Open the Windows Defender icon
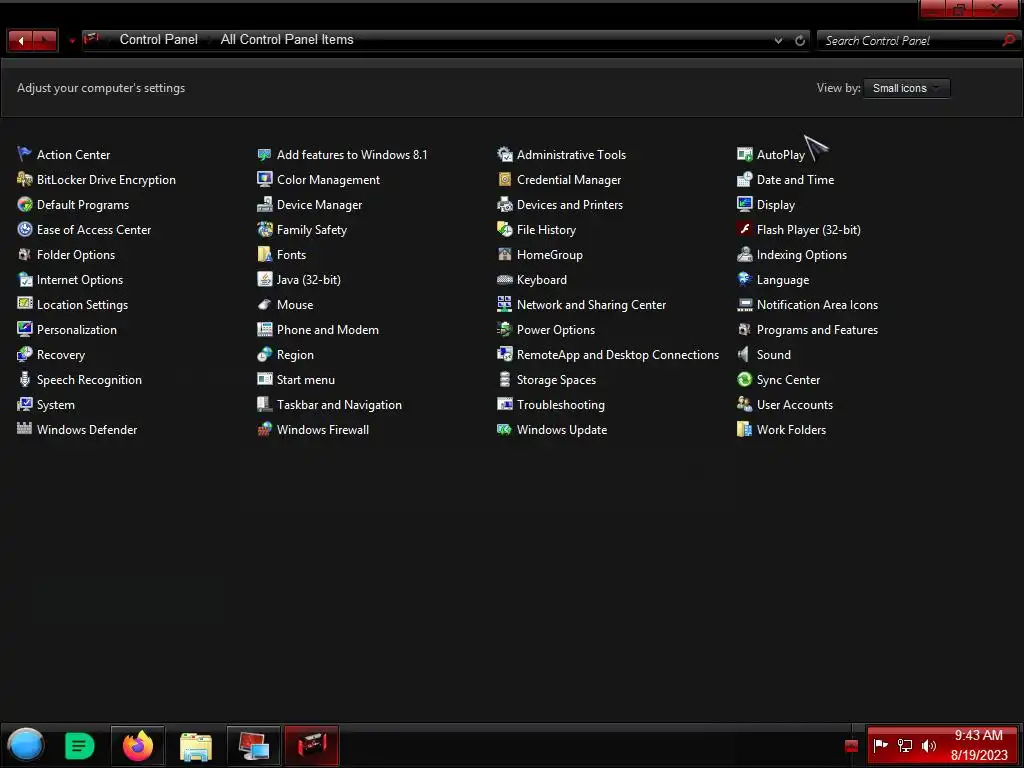The height and width of the screenshot is (768, 1024). 24,429
